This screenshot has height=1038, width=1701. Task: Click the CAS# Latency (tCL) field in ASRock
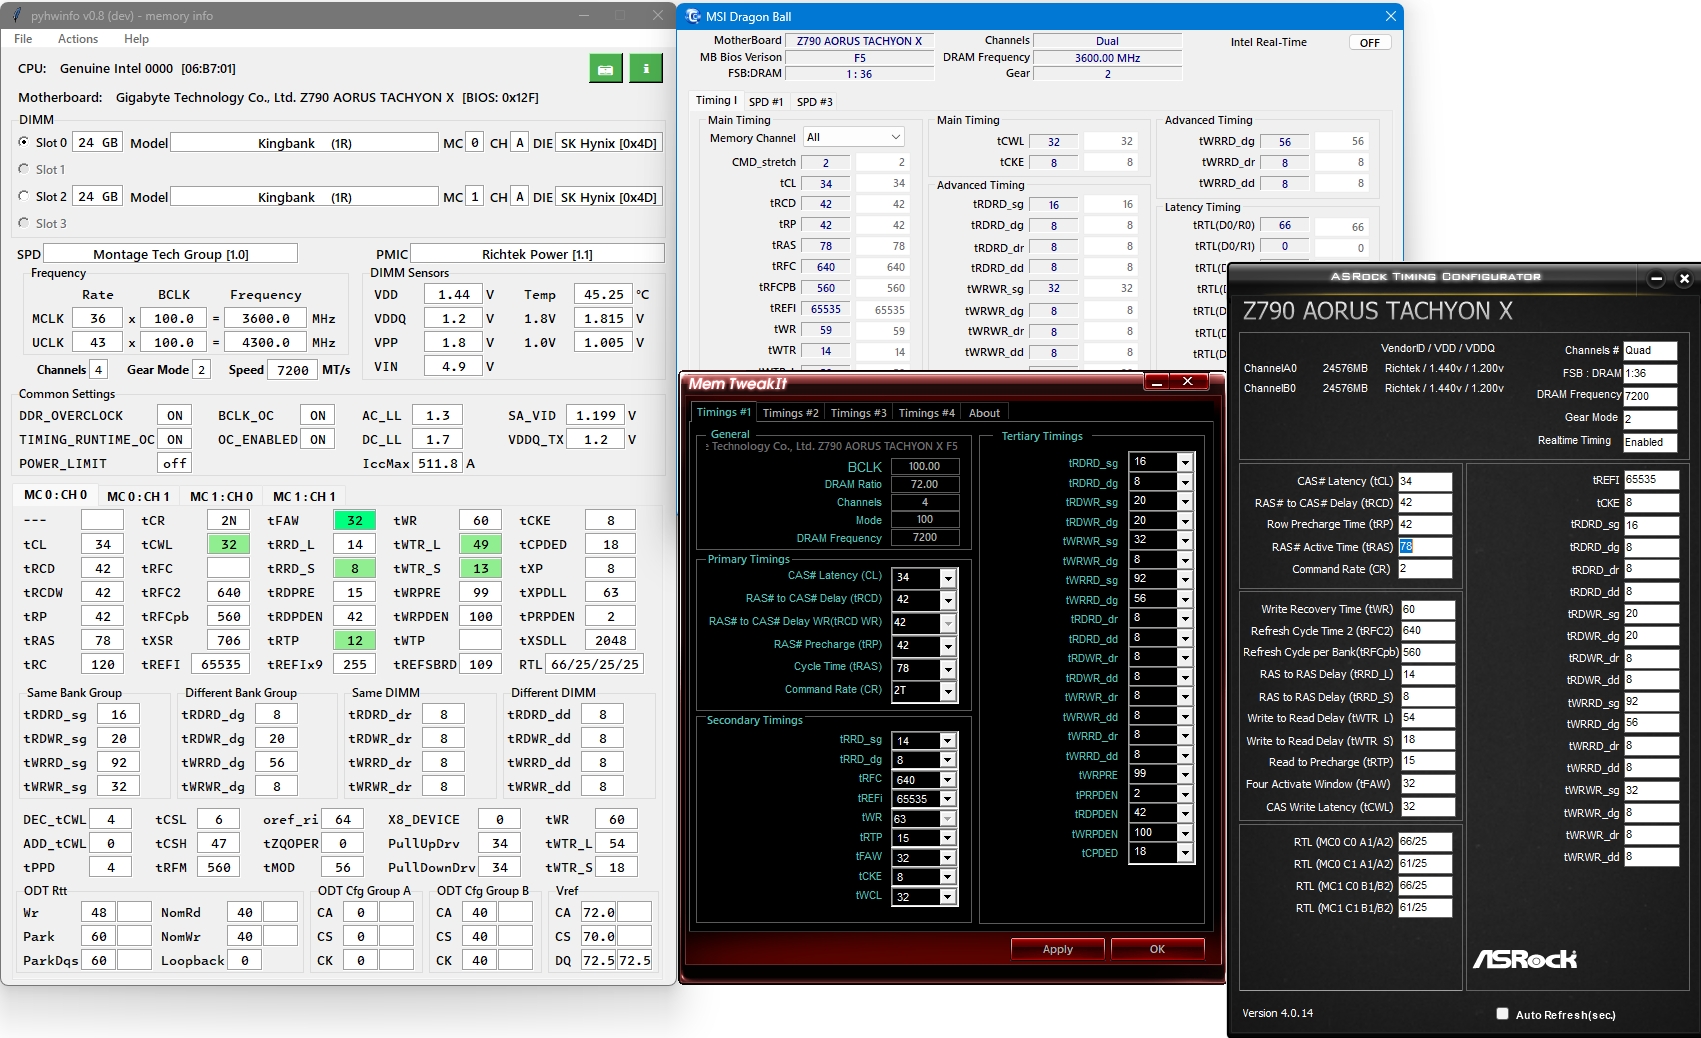[1425, 481]
